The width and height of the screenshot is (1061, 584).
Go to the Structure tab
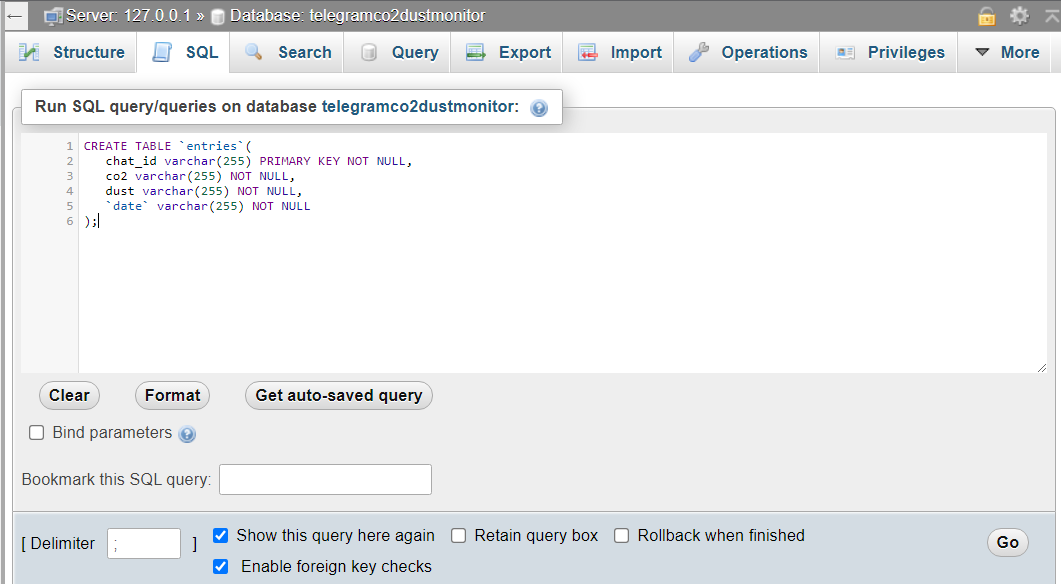tap(72, 52)
